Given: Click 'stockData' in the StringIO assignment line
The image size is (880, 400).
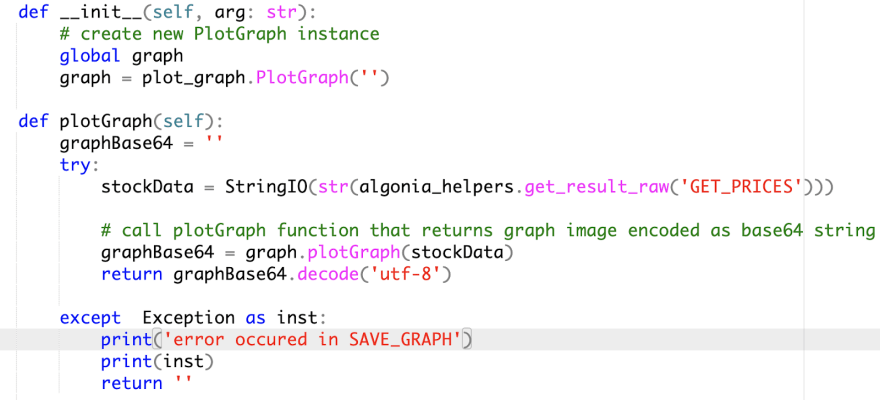Looking at the screenshot, I should [x=147, y=186].
